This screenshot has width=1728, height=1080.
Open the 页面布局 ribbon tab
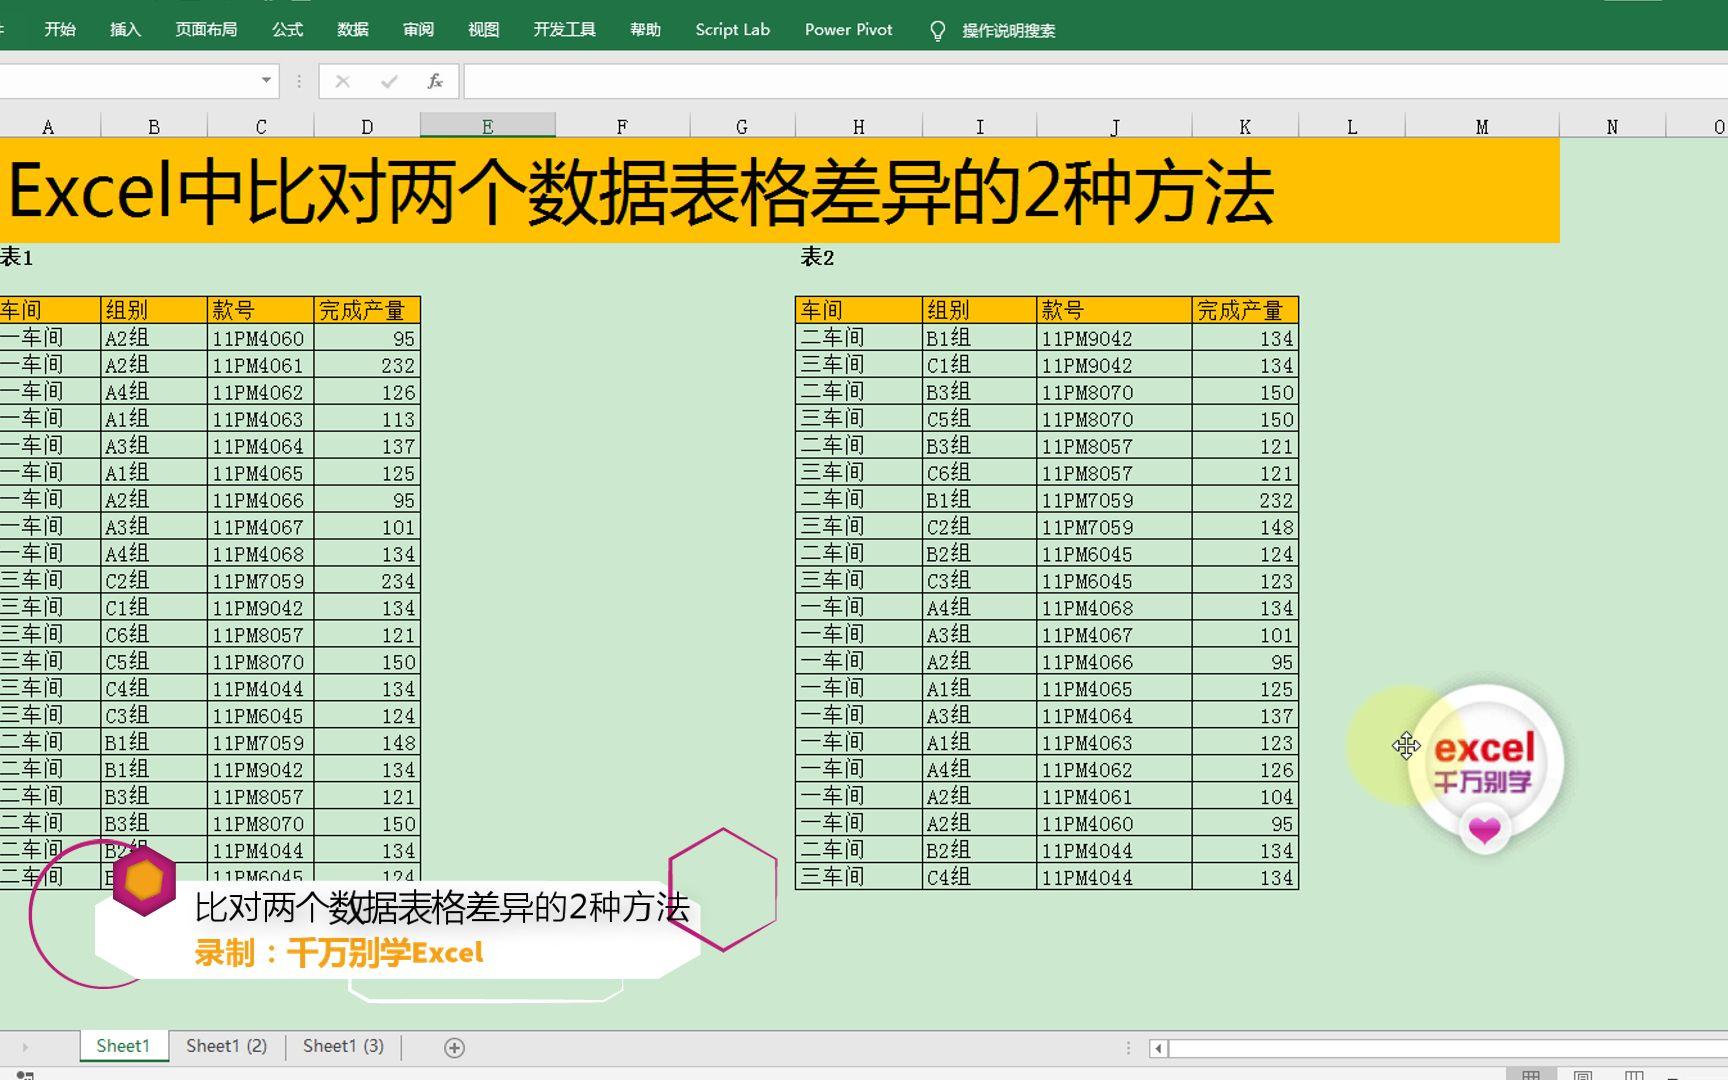(x=206, y=30)
